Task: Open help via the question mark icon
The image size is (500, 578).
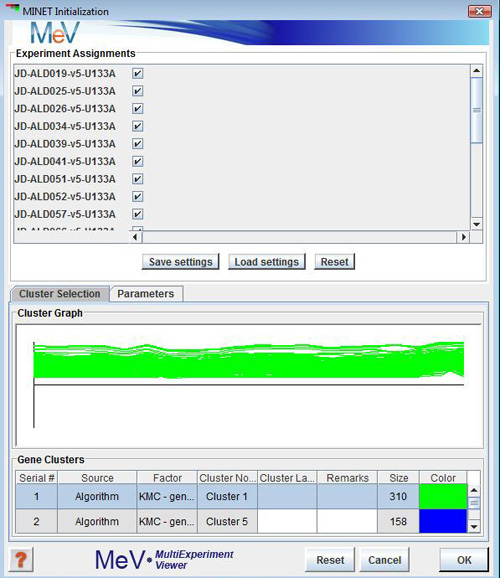Action: [x=21, y=559]
